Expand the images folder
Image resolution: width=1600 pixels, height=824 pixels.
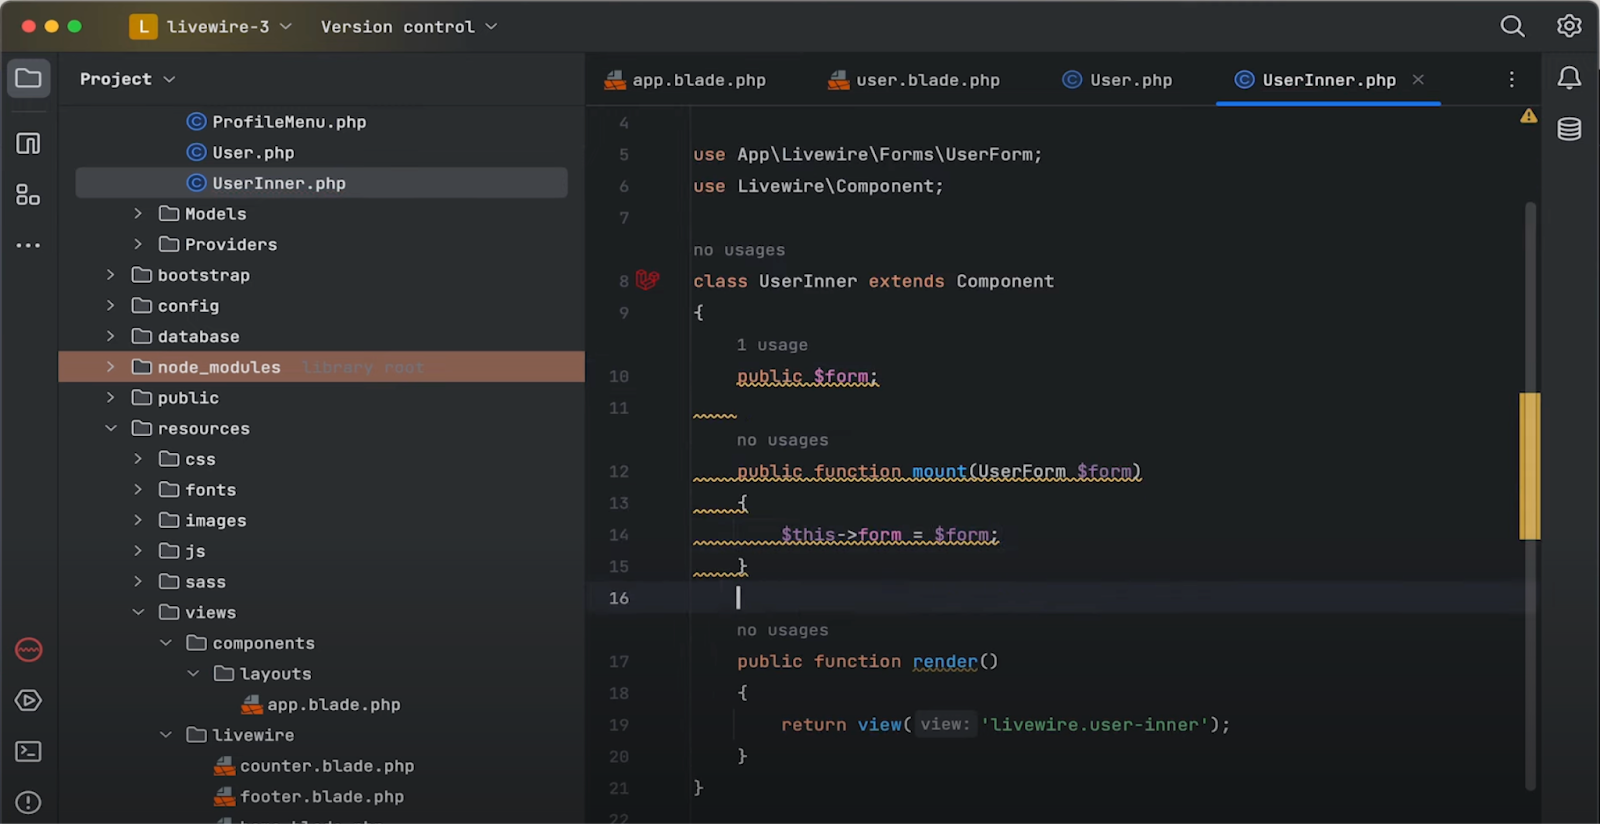(x=138, y=520)
